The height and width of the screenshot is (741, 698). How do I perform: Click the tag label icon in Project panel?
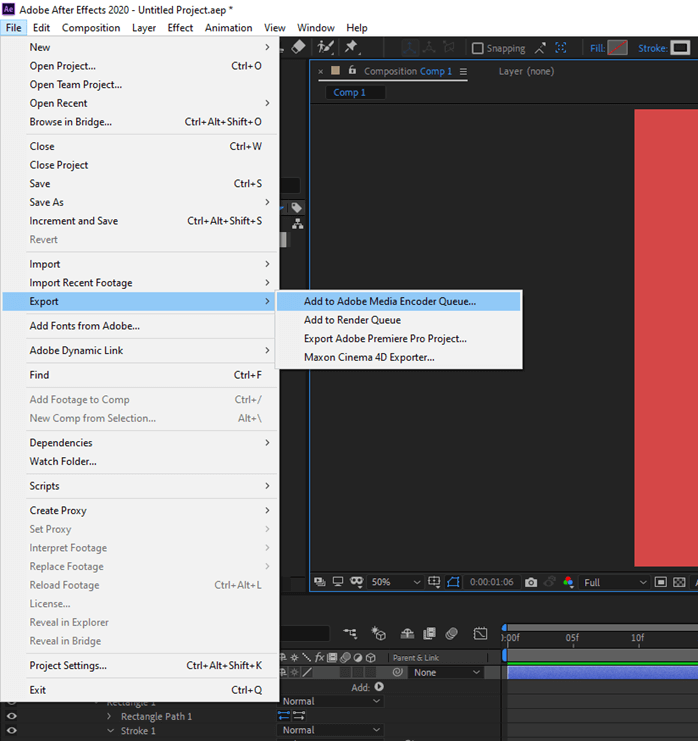[x=296, y=207]
